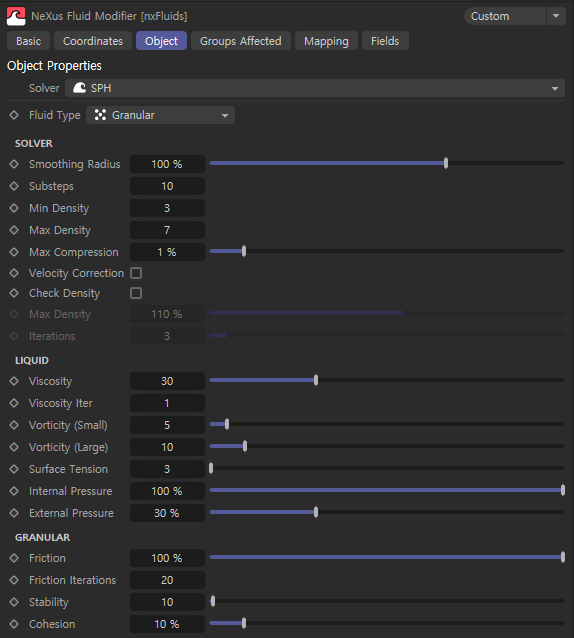Toggle keyframe diamond for Min Density
574x638 pixels.
tap(14, 208)
